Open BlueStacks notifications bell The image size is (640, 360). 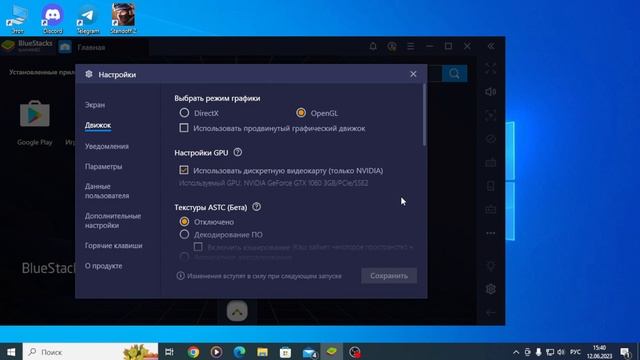click(373, 47)
